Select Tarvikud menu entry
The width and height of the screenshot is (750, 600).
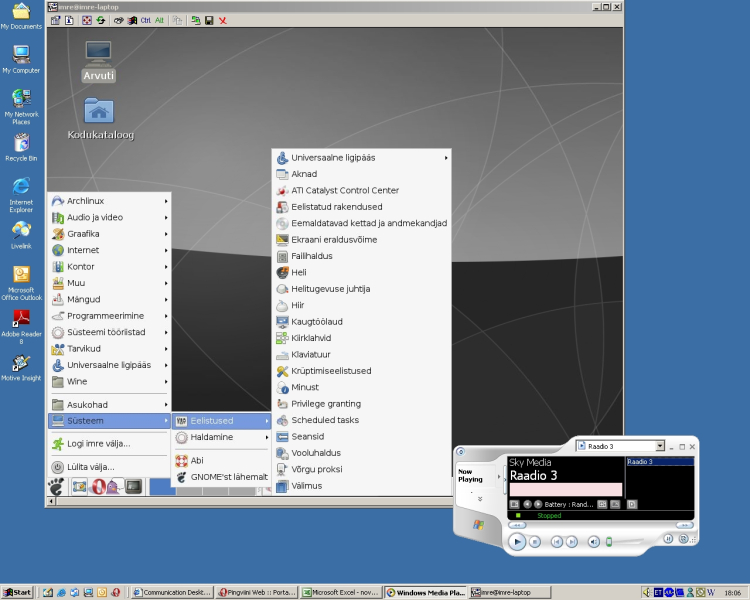(110, 348)
